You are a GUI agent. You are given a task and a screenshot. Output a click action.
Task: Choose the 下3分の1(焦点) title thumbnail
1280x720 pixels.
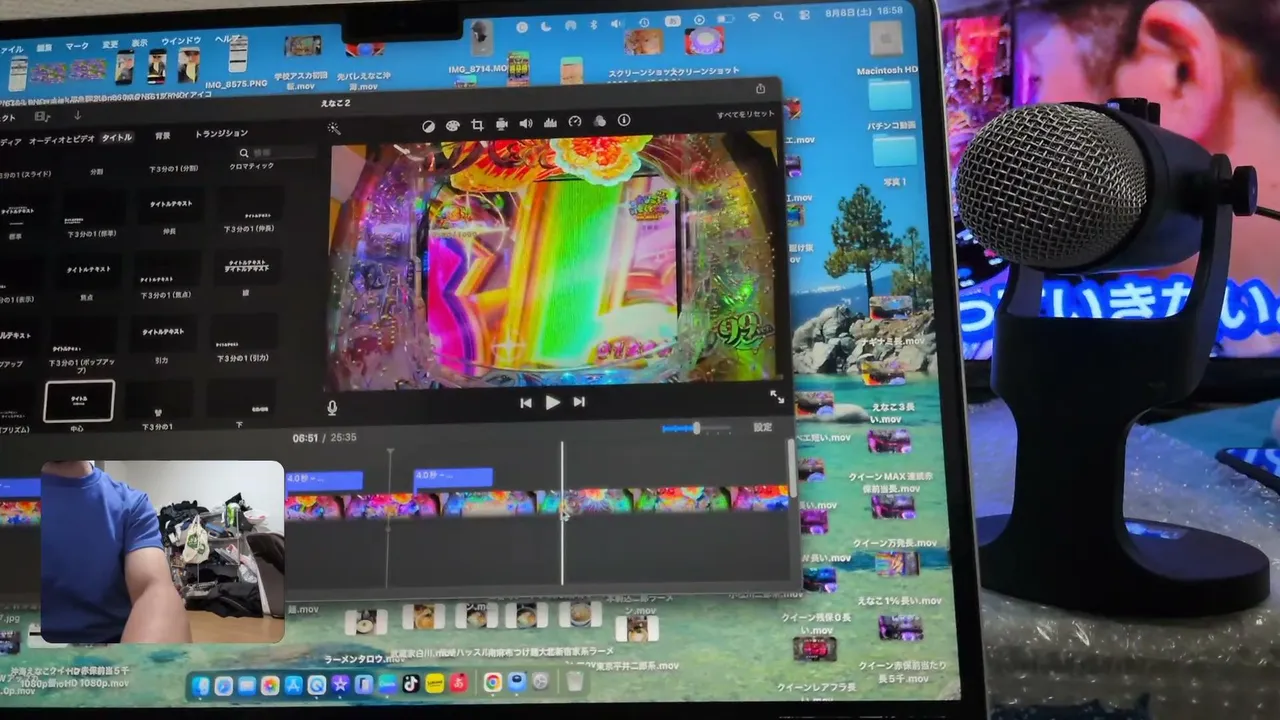coord(167,269)
